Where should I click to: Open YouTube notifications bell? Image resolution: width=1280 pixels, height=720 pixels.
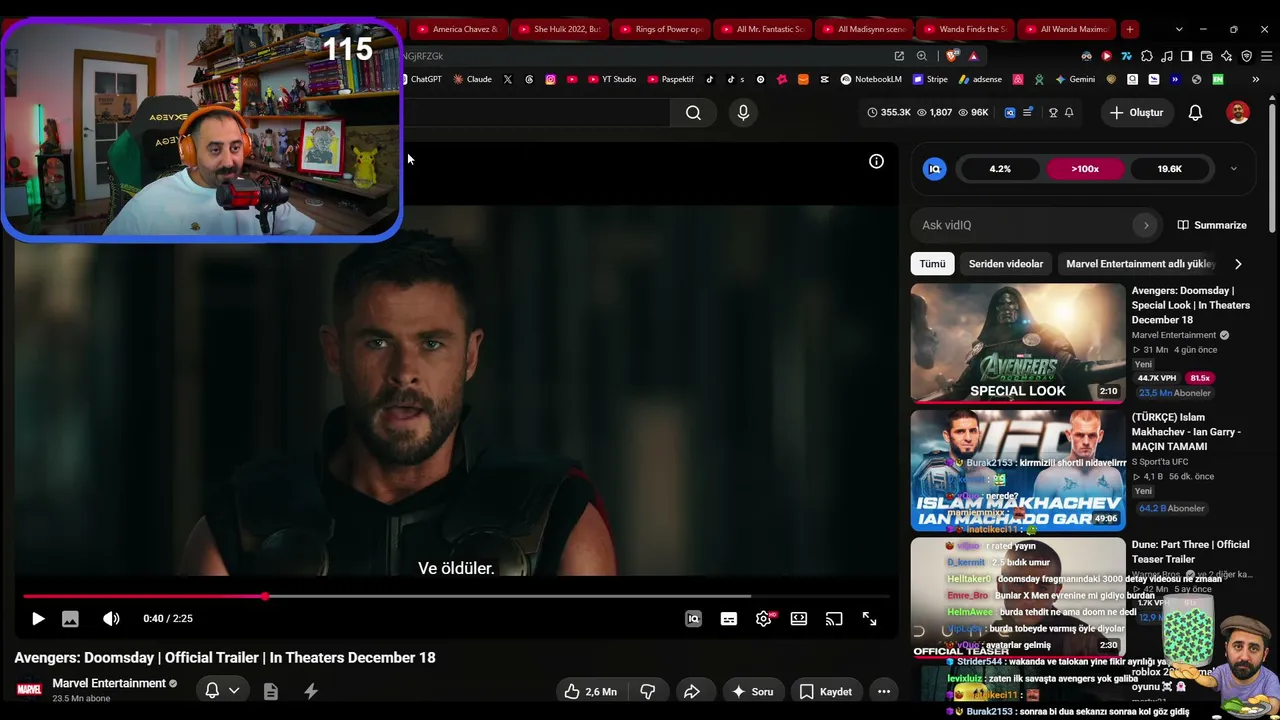pyautogui.click(x=1195, y=113)
